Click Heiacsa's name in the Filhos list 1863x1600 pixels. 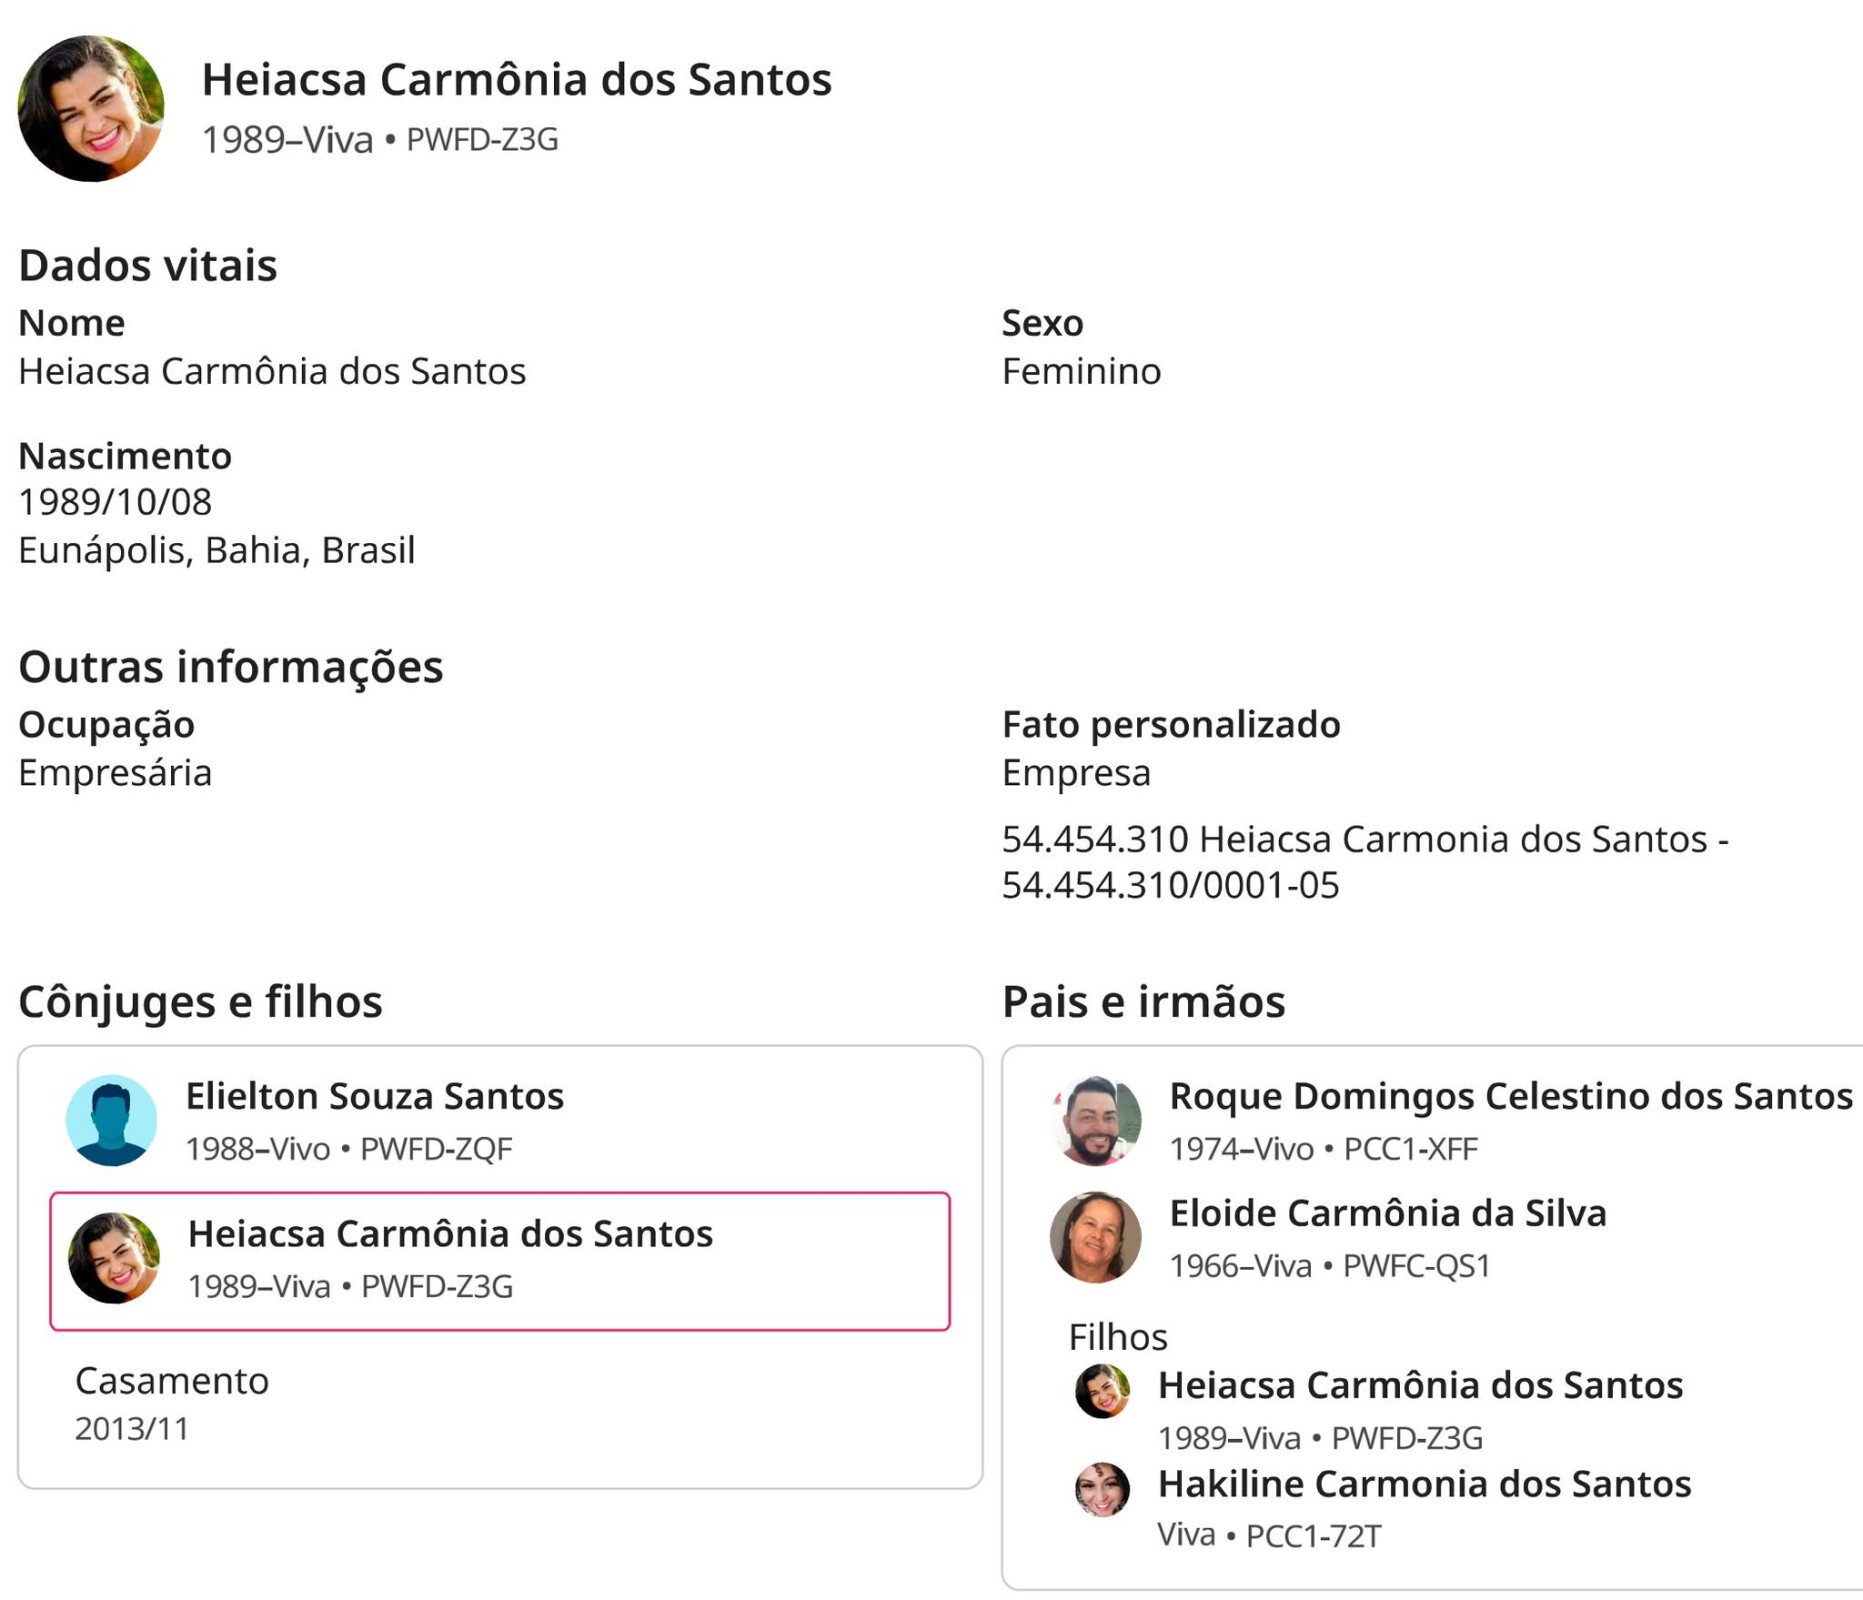click(x=1420, y=1385)
